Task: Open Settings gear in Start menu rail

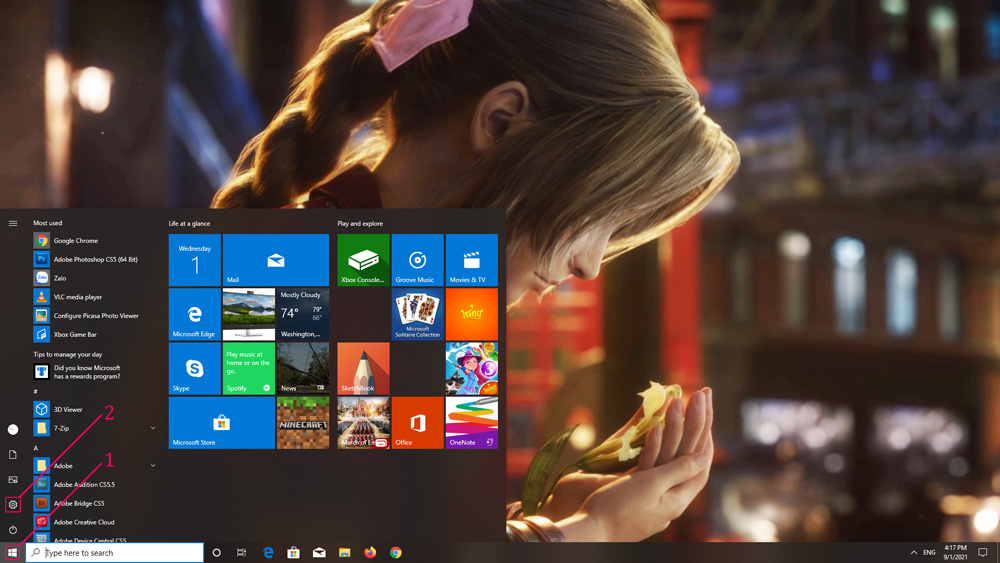Action: click(13, 504)
